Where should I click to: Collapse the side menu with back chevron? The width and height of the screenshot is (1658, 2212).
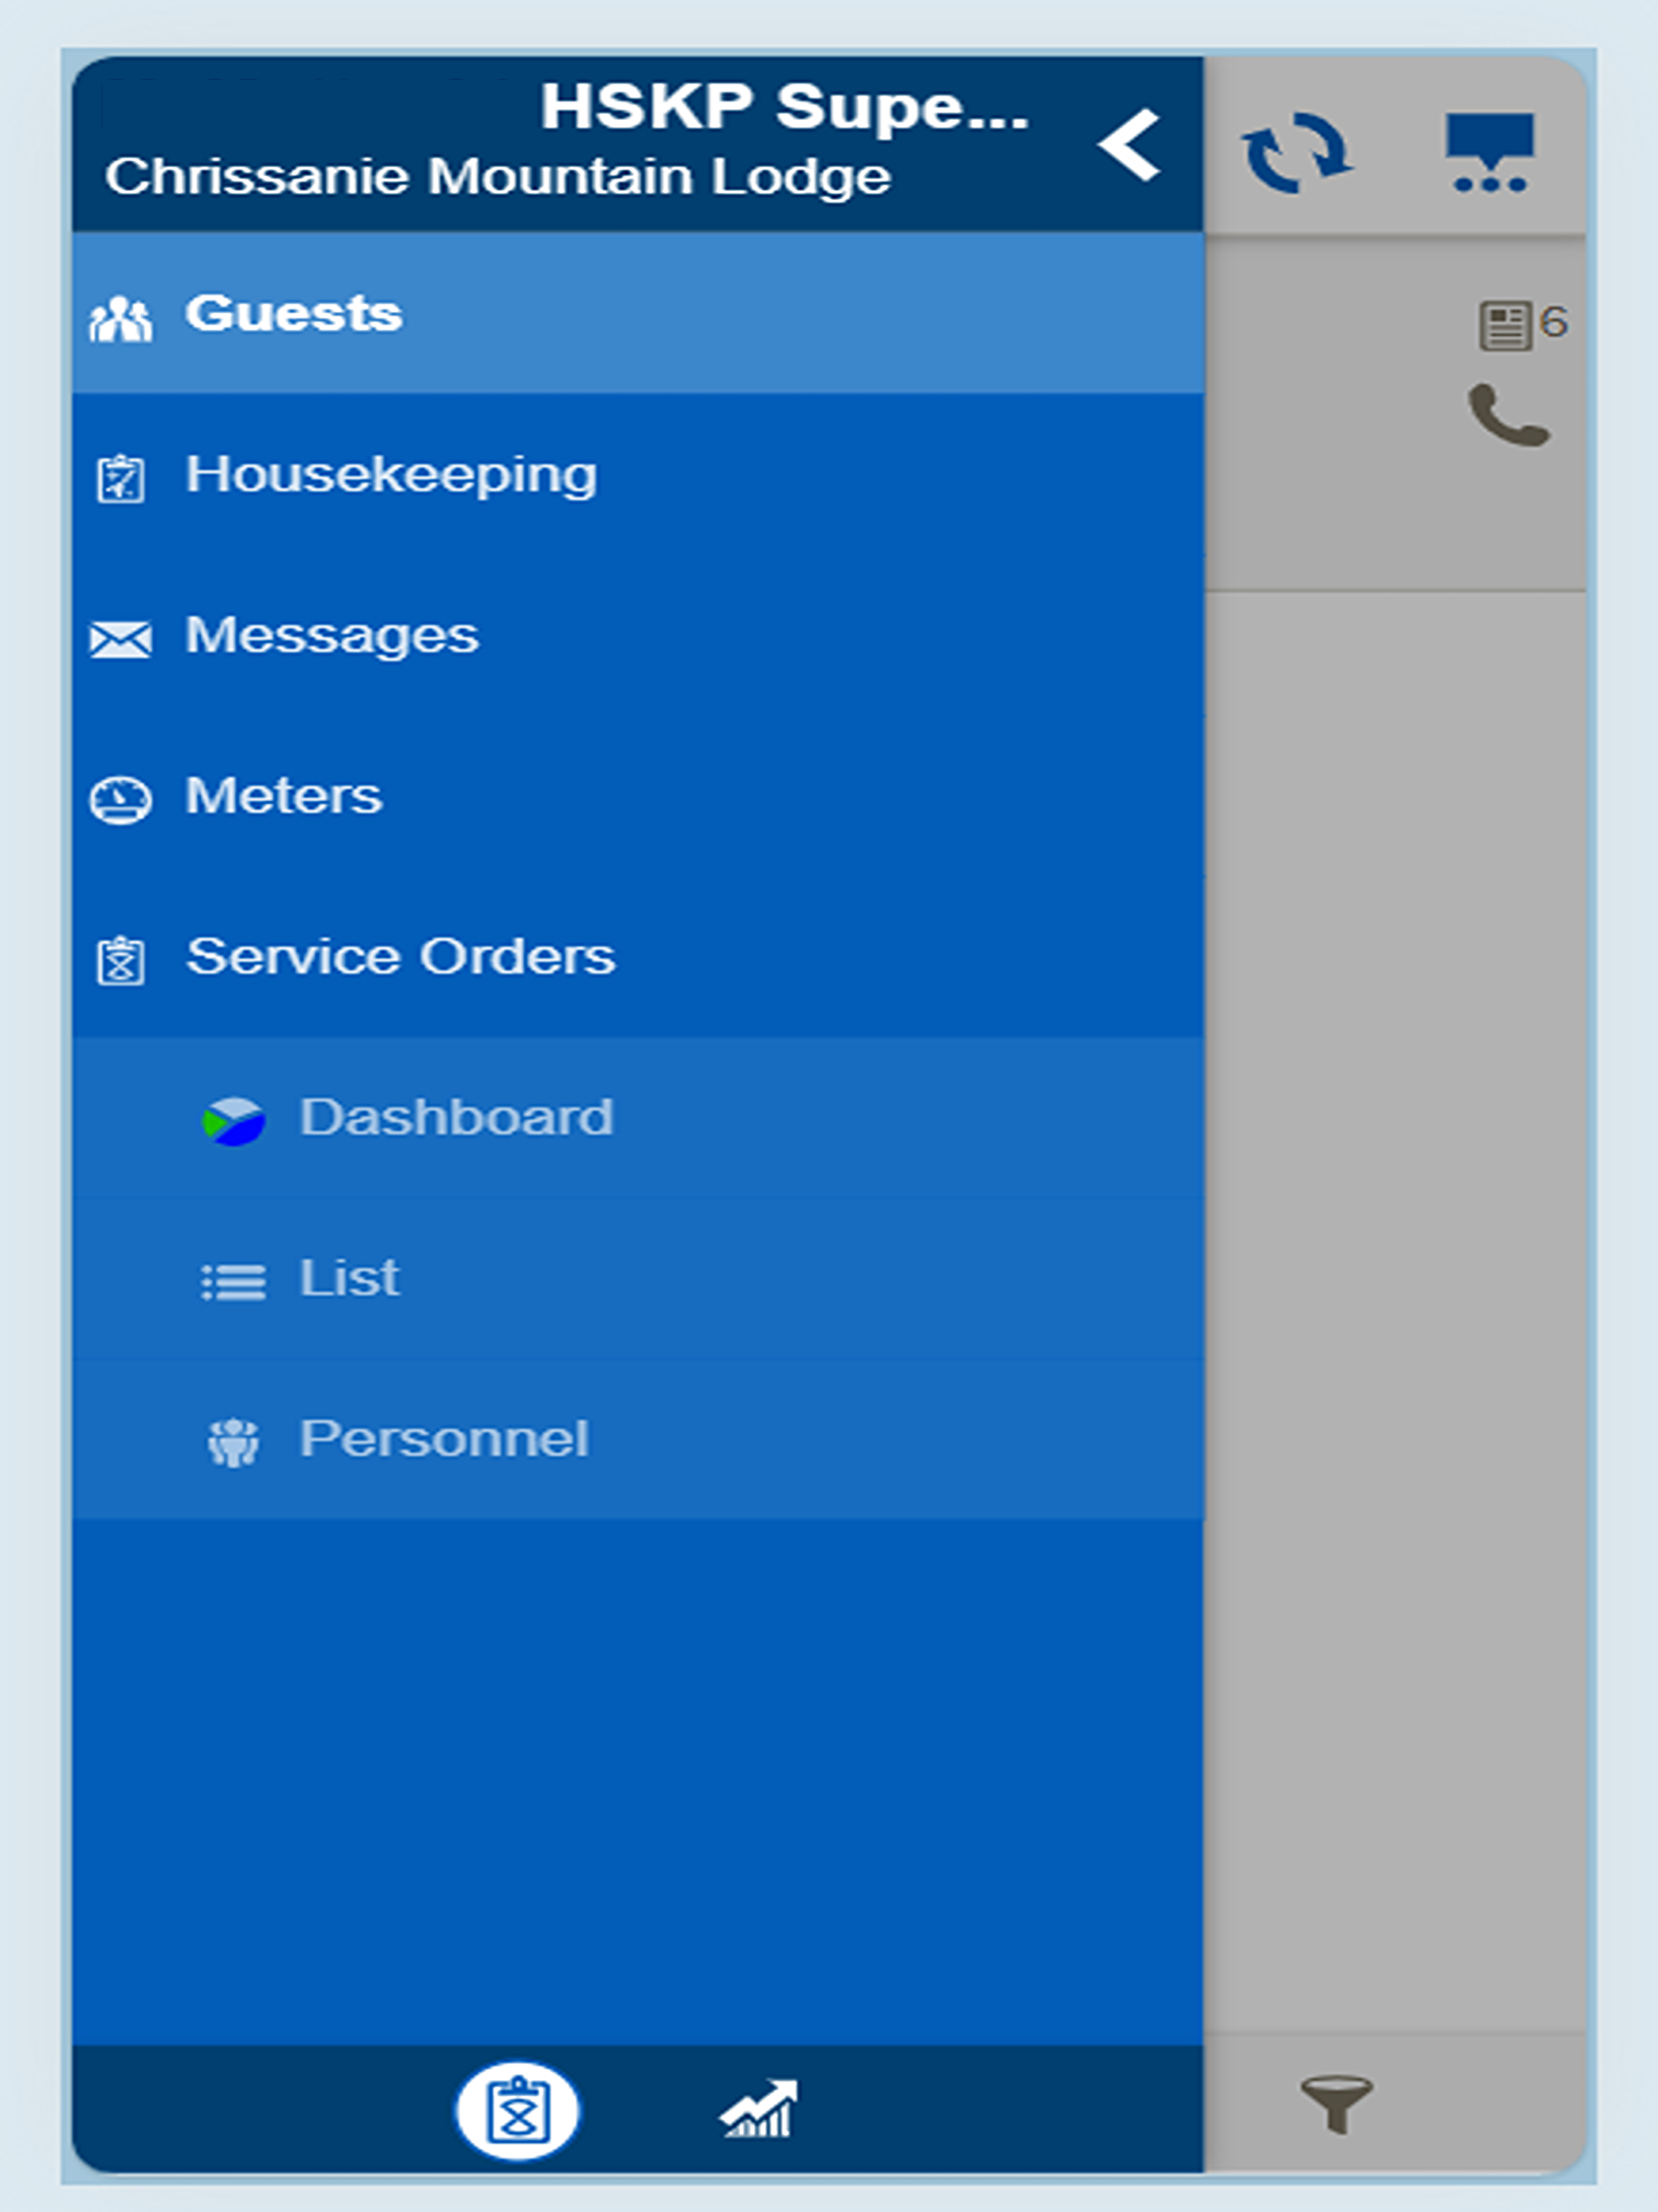click(x=1130, y=146)
